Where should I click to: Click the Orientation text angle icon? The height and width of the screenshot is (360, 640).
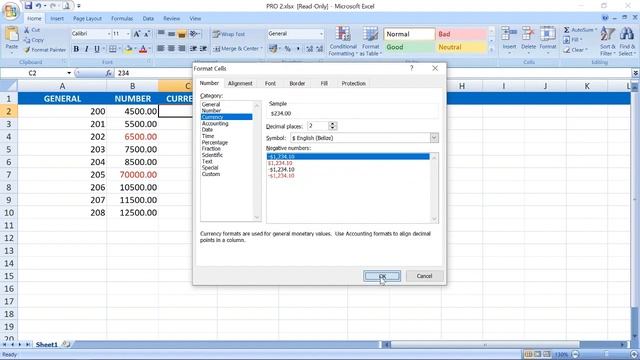click(x=194, y=34)
